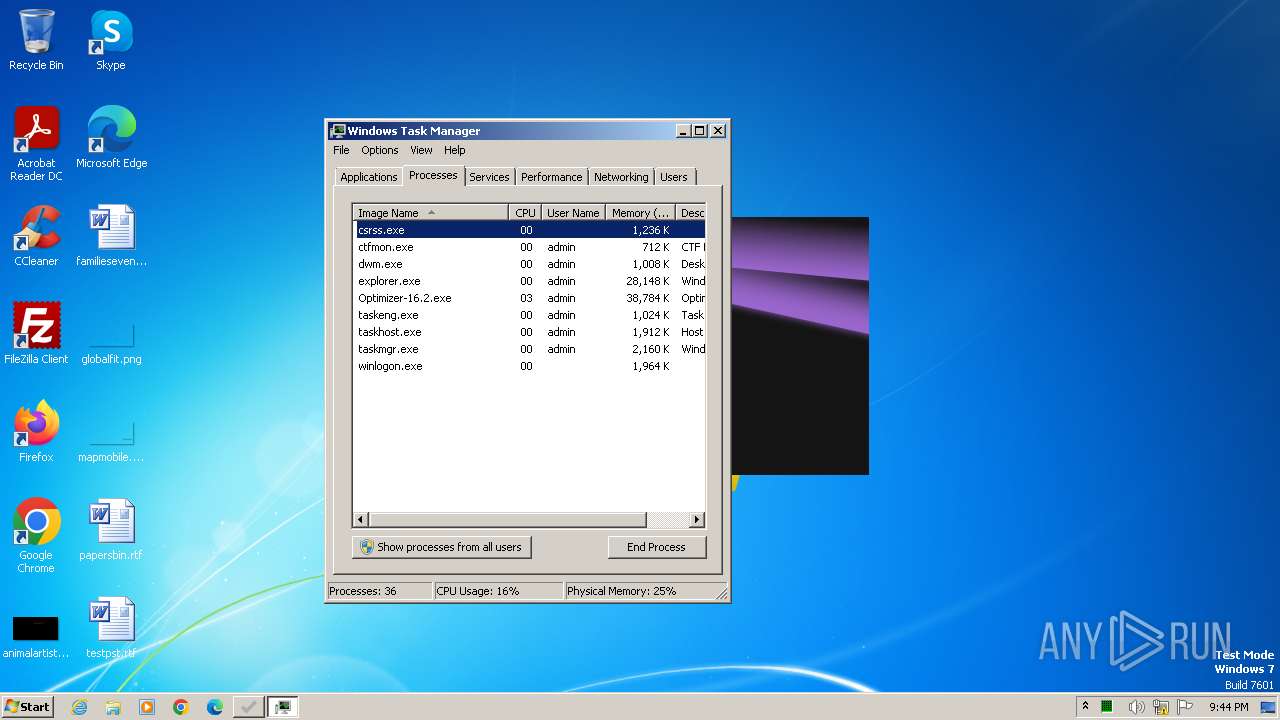Image resolution: width=1280 pixels, height=720 pixels.
Task: Click the Show Desktop button on the taskbar
Action: [1269, 707]
